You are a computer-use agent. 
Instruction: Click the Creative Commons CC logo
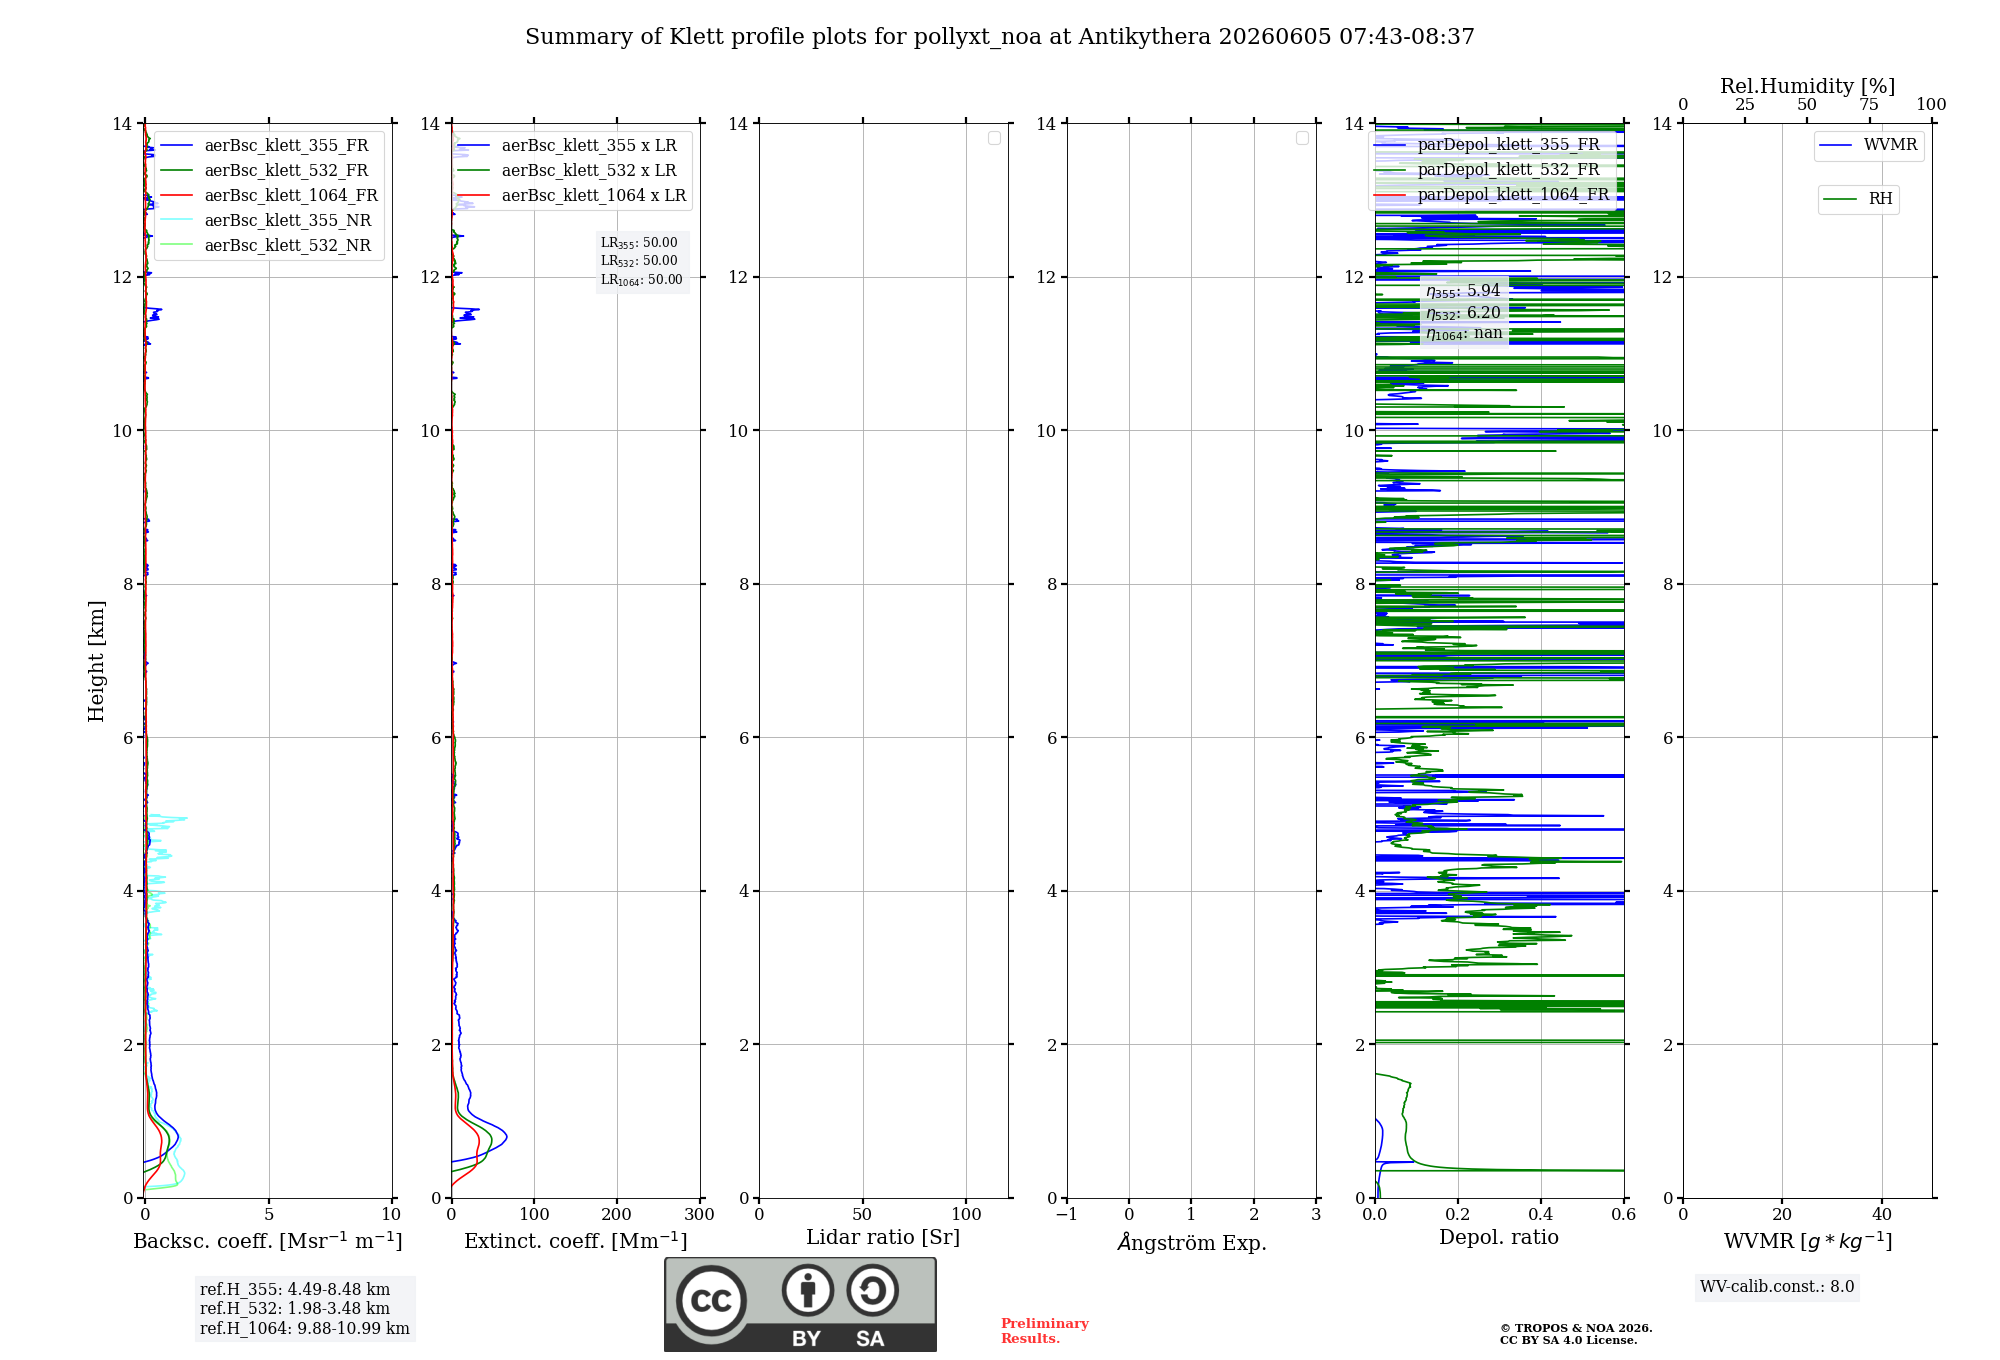711,1300
